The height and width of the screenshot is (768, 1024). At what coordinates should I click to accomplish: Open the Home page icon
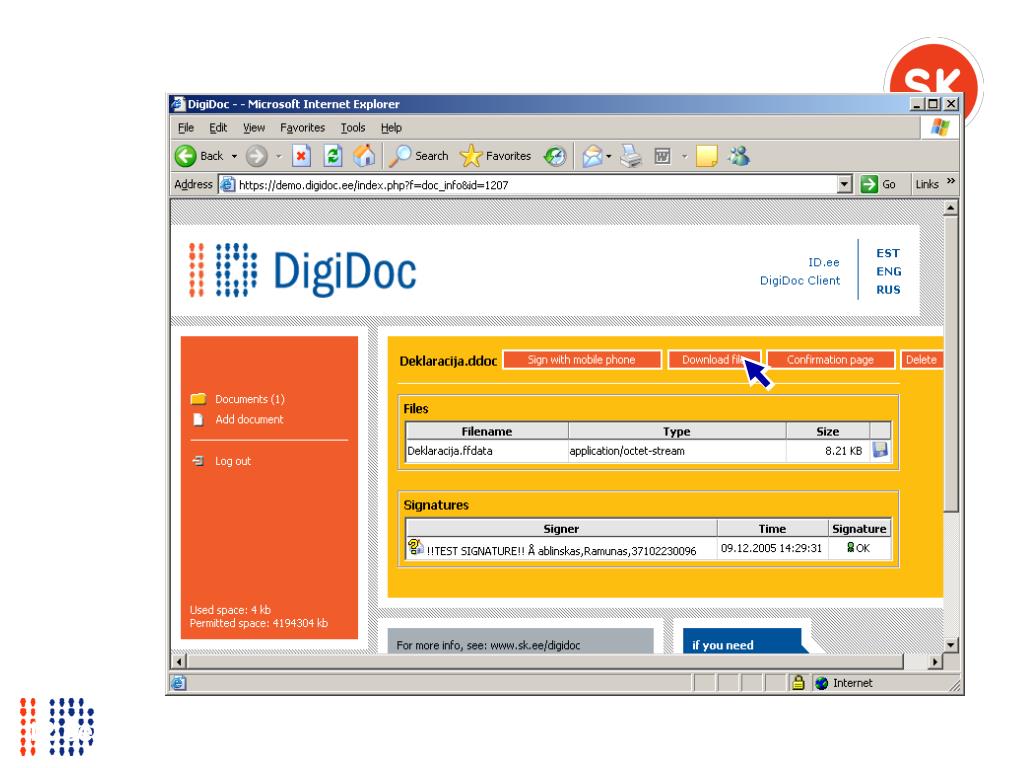(x=364, y=156)
